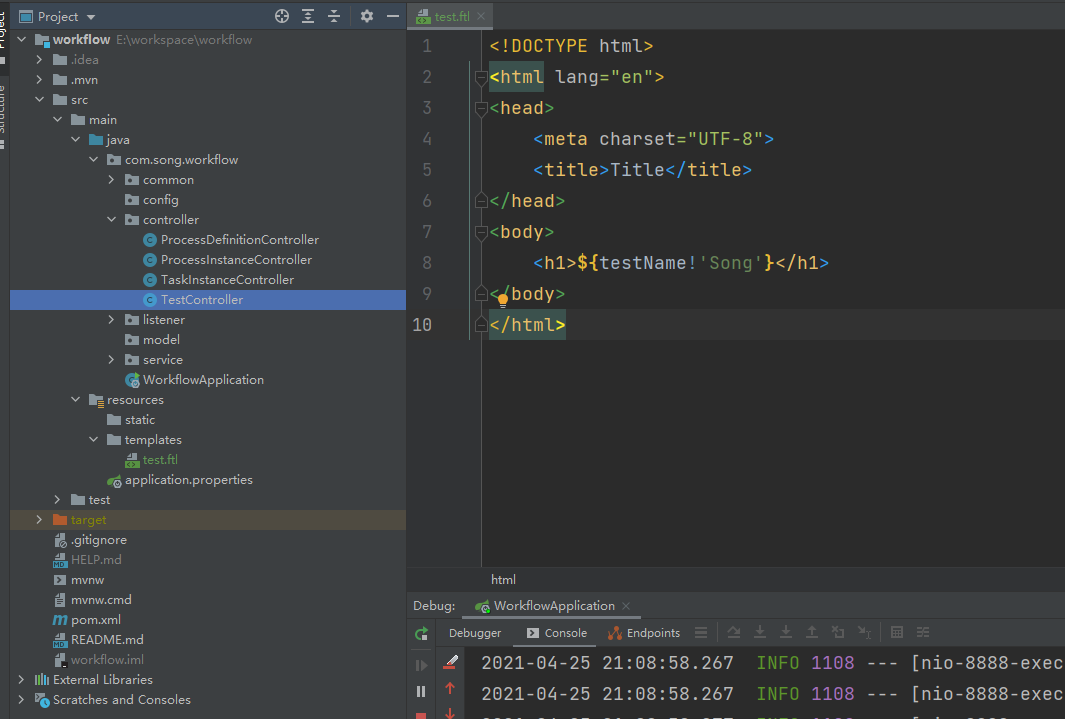Switch to the Debugger tab
Image resolution: width=1065 pixels, height=719 pixels.
click(475, 633)
